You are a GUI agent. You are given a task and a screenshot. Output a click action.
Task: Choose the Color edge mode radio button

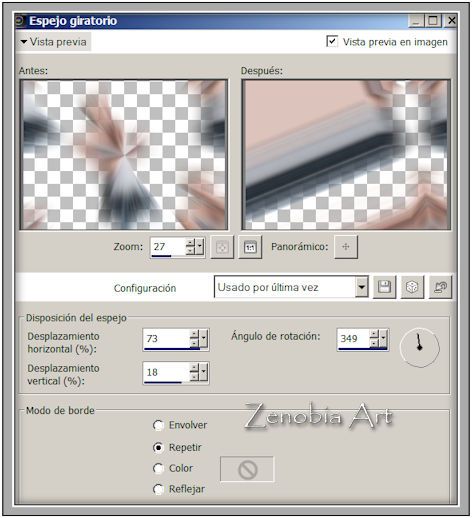tap(158, 468)
